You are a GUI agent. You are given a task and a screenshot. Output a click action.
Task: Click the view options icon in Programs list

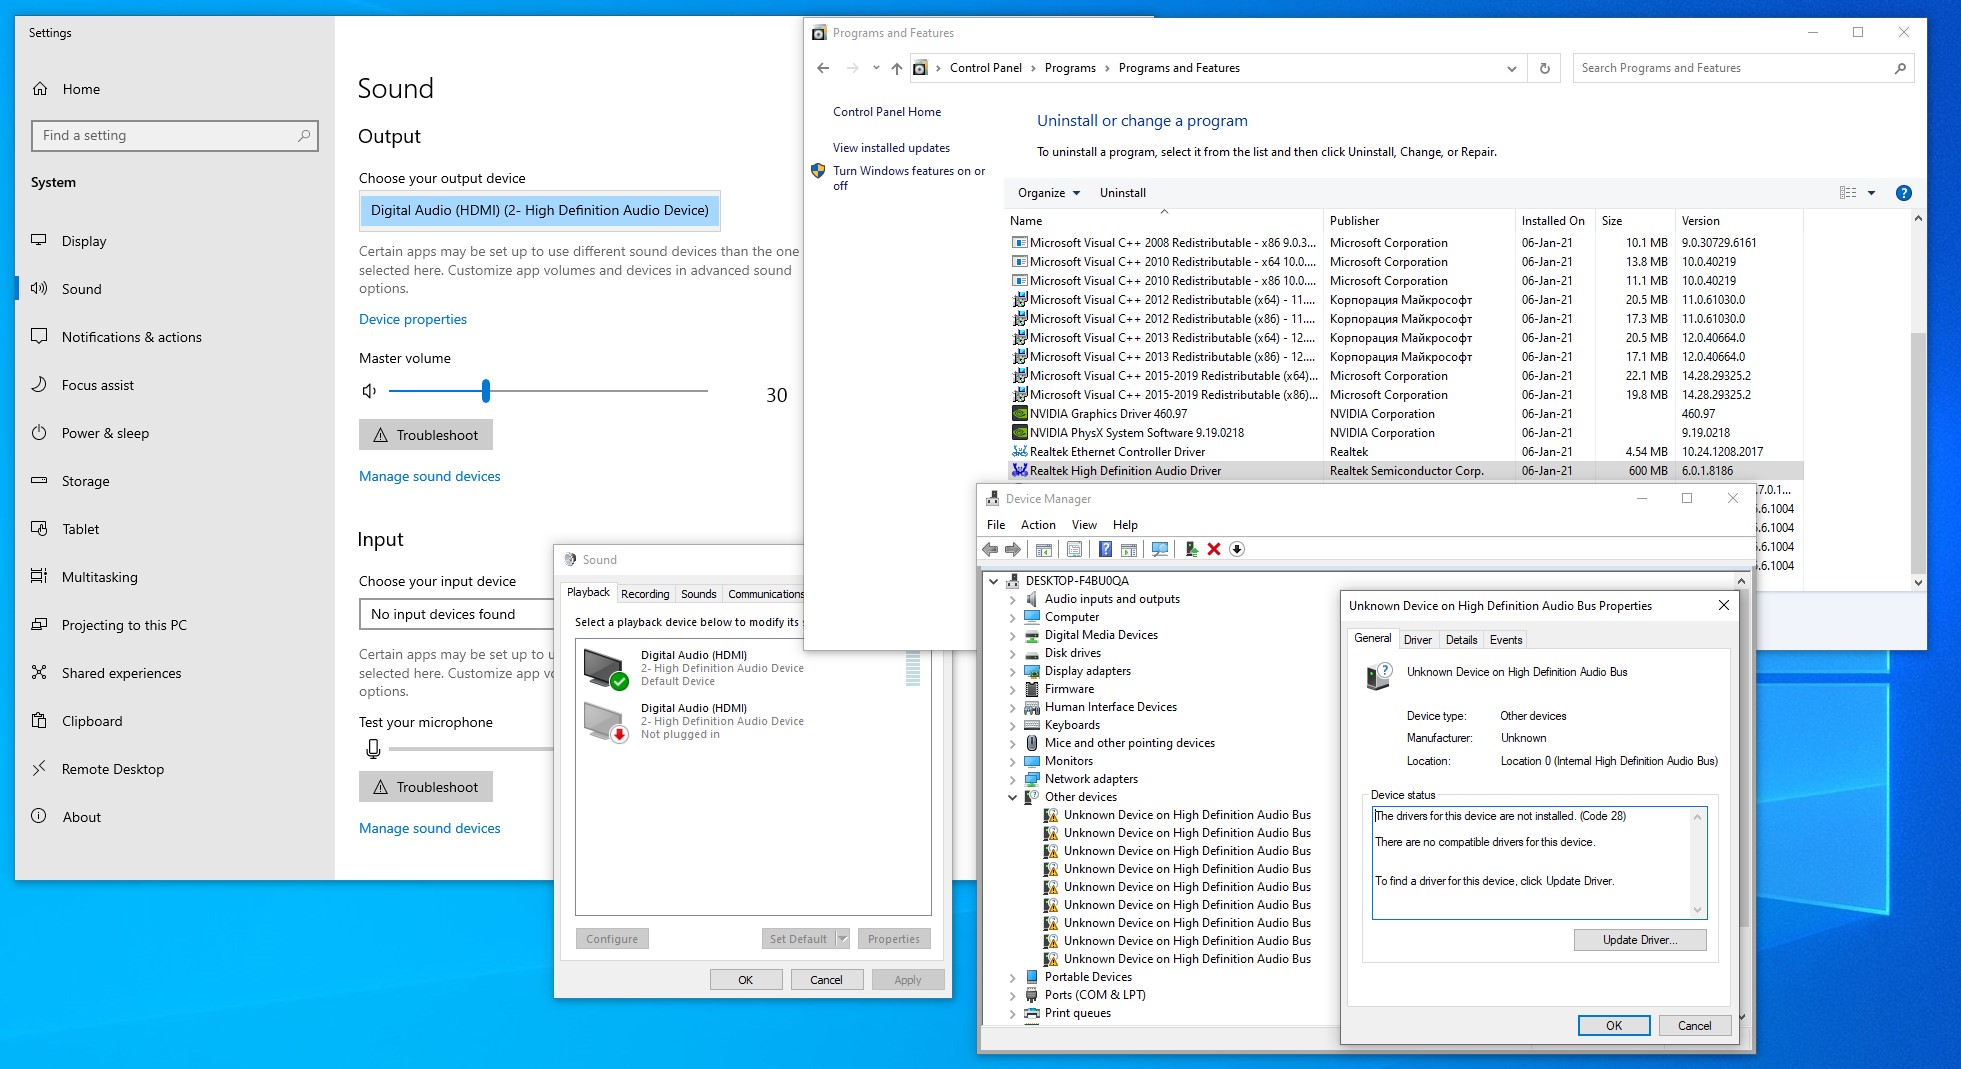(1848, 193)
